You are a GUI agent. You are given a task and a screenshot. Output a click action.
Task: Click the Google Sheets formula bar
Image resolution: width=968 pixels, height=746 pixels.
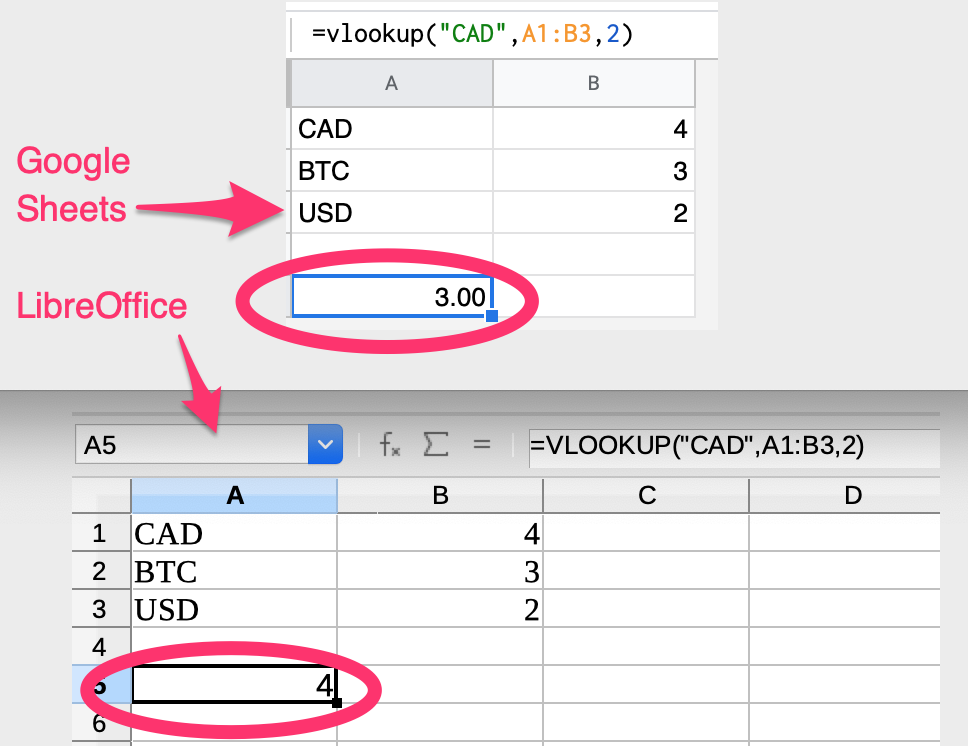coord(504,33)
